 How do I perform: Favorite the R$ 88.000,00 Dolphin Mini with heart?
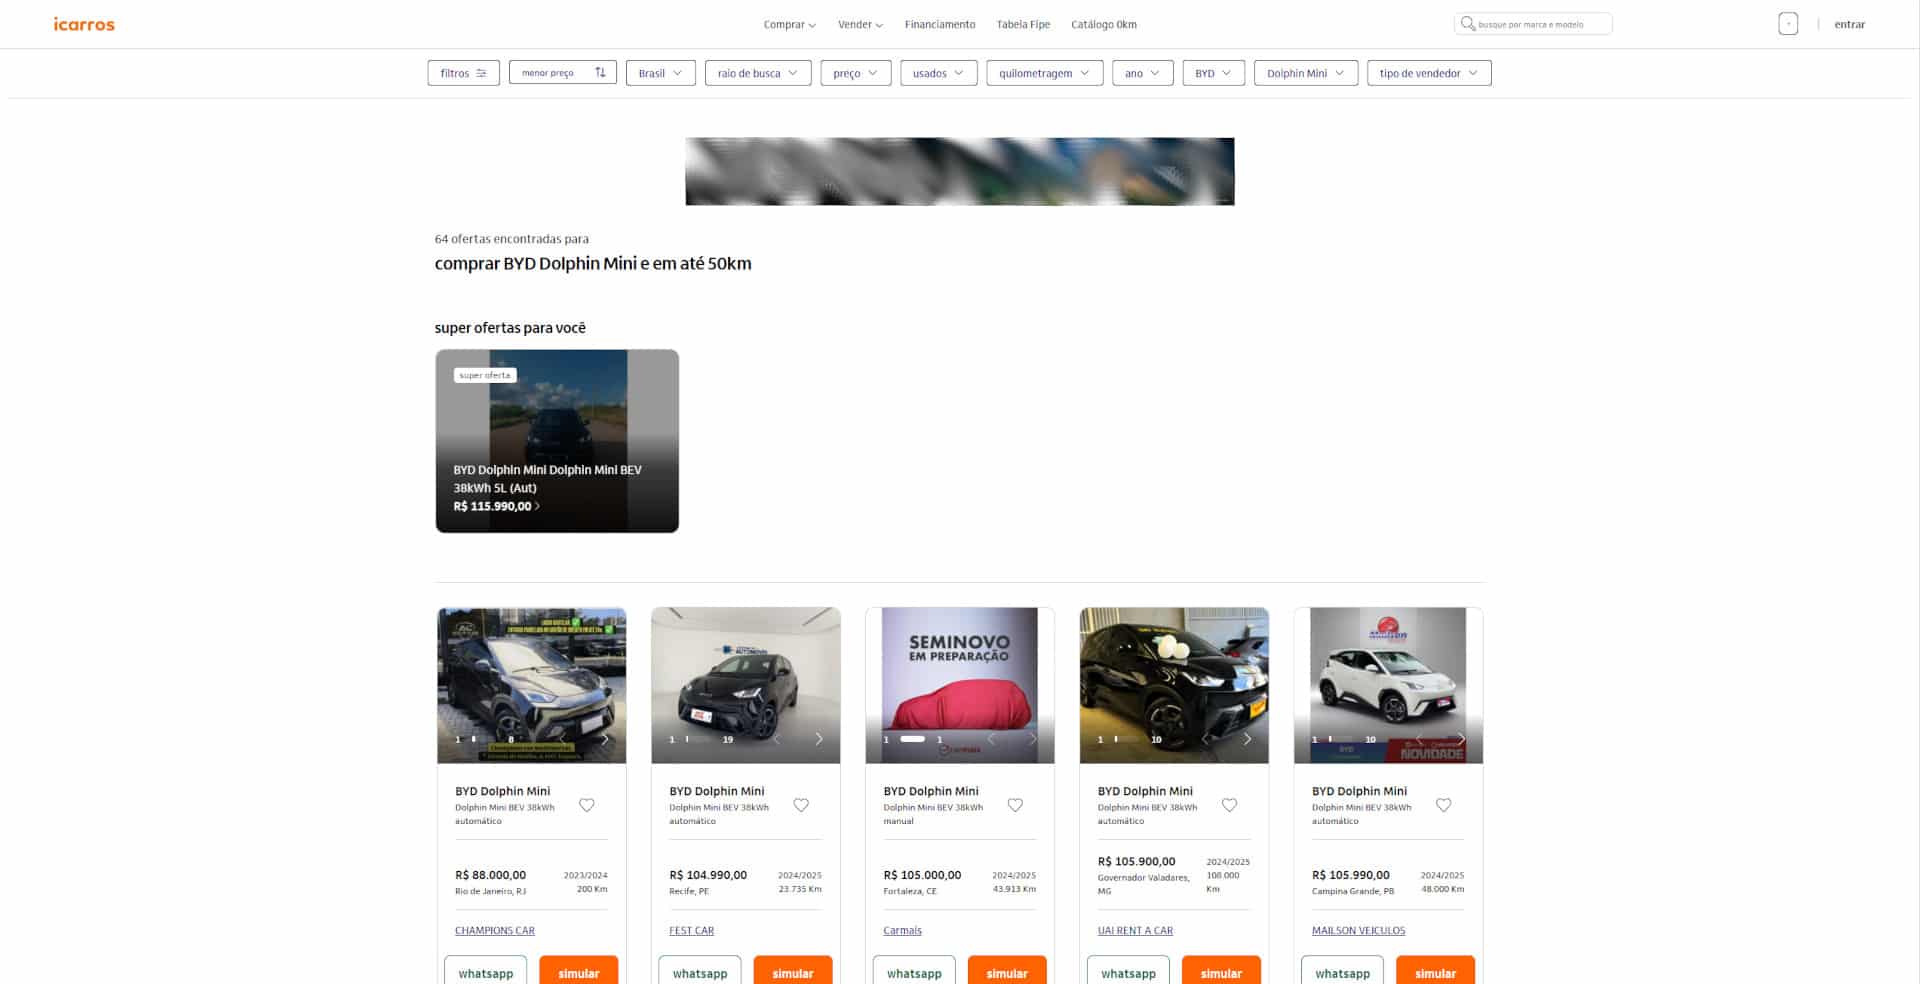click(587, 805)
